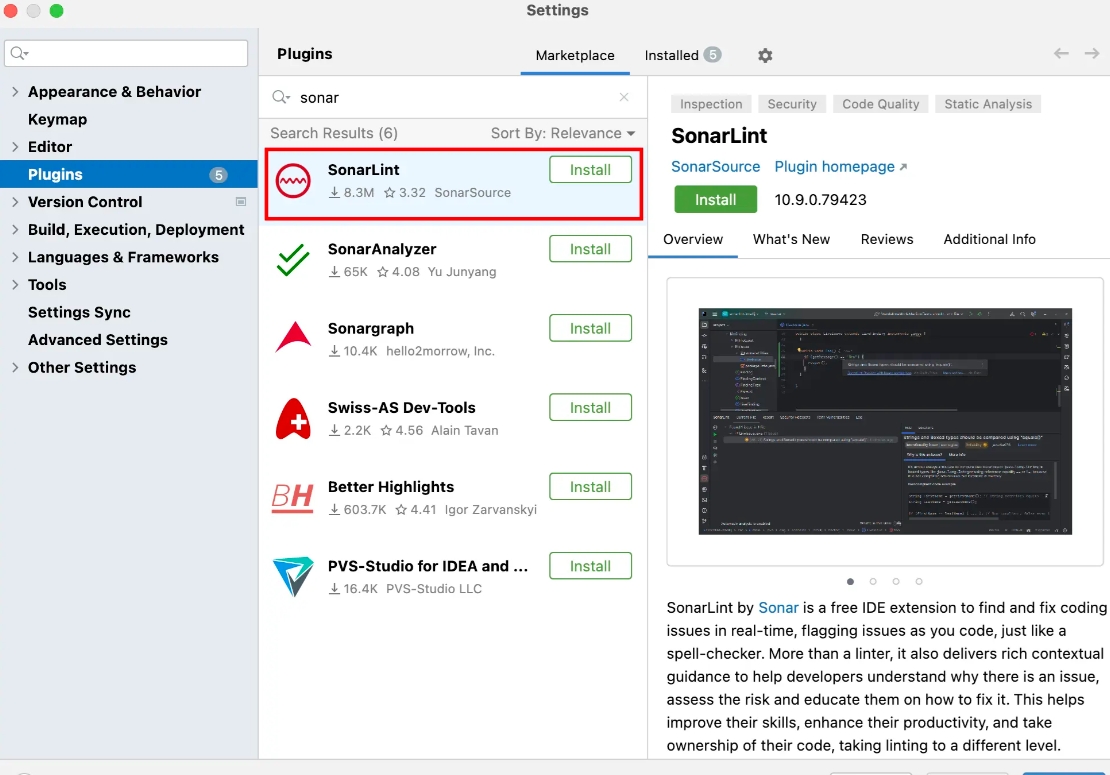Select Plugins in the settings sidebar
Screen dimensions: 1110x775
pos(129,174)
